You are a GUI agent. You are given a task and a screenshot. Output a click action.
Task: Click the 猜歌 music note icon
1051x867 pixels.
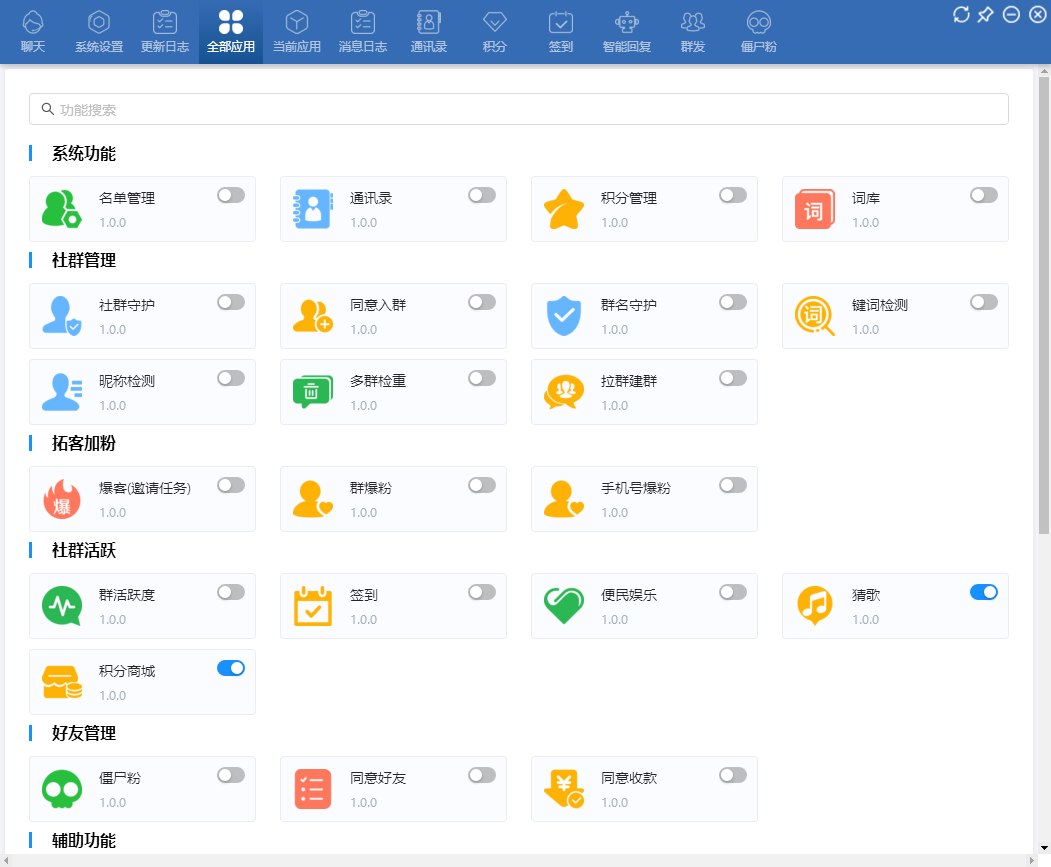[814, 605]
